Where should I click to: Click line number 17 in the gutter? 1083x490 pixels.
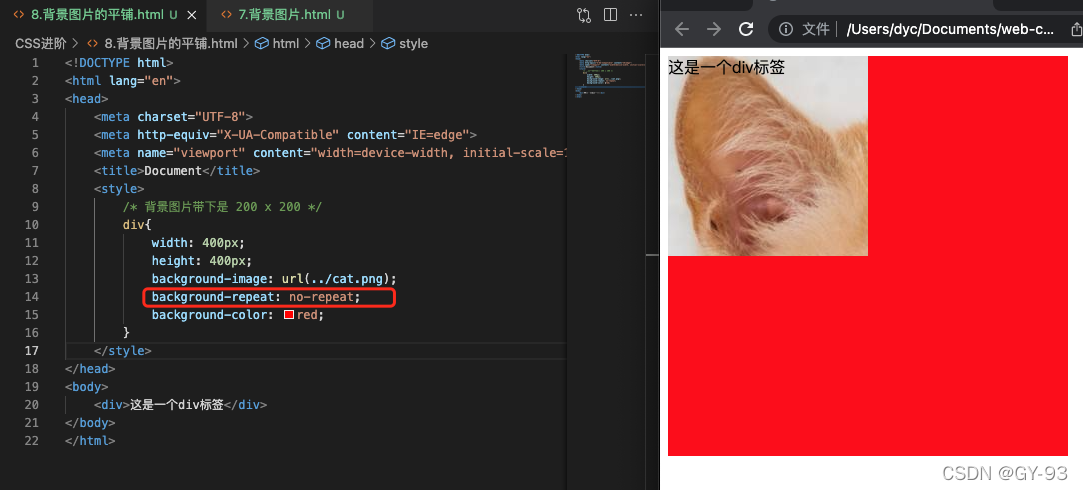[32, 350]
